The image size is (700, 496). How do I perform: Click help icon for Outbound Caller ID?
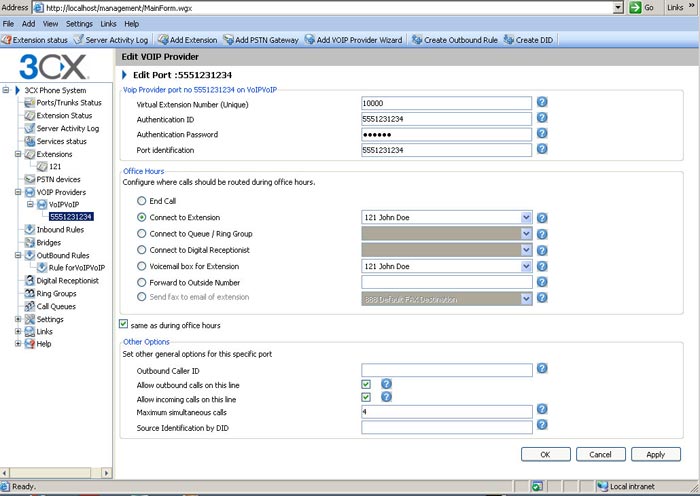pos(542,368)
